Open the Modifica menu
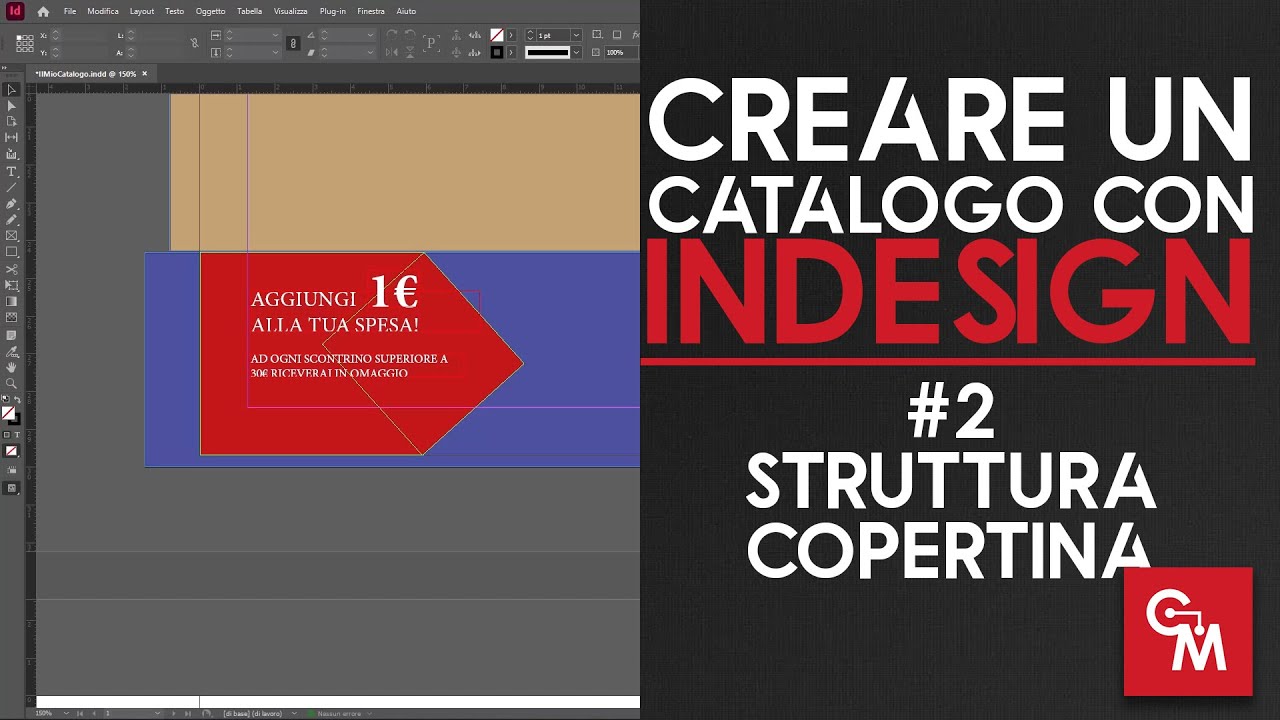This screenshot has width=1280, height=720. [103, 11]
